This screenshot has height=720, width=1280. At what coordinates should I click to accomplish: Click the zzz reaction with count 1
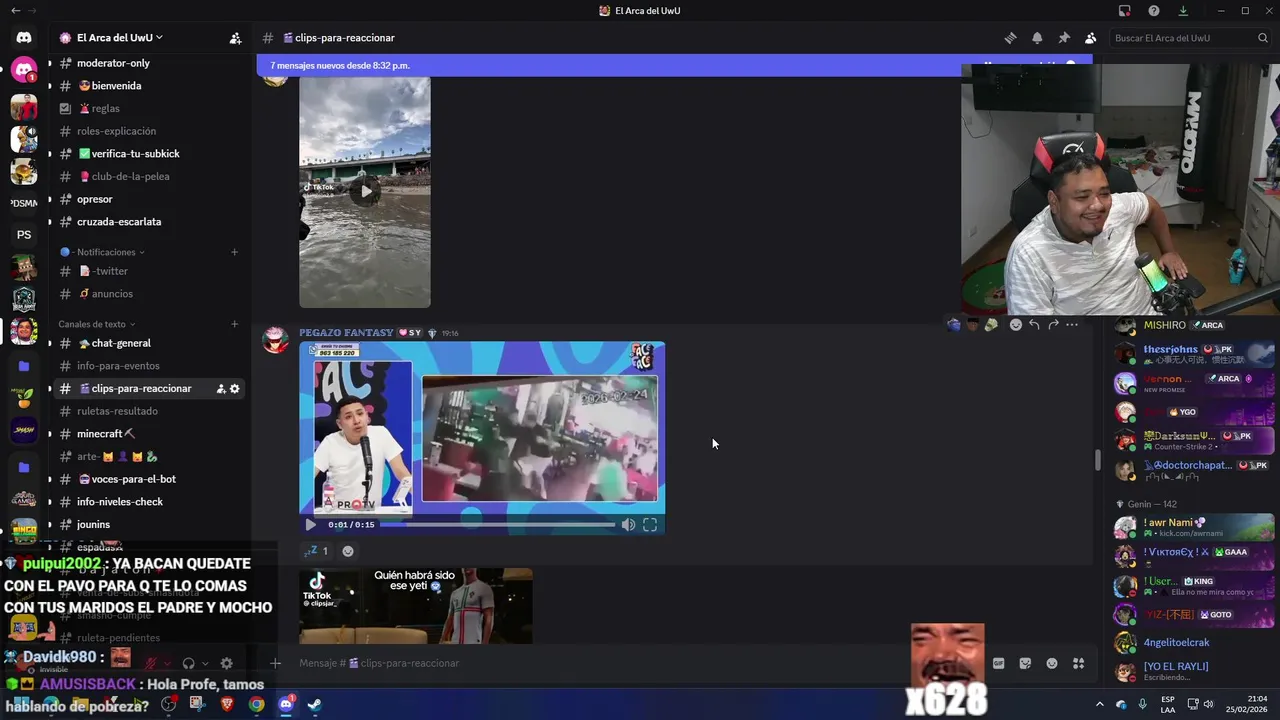point(316,551)
